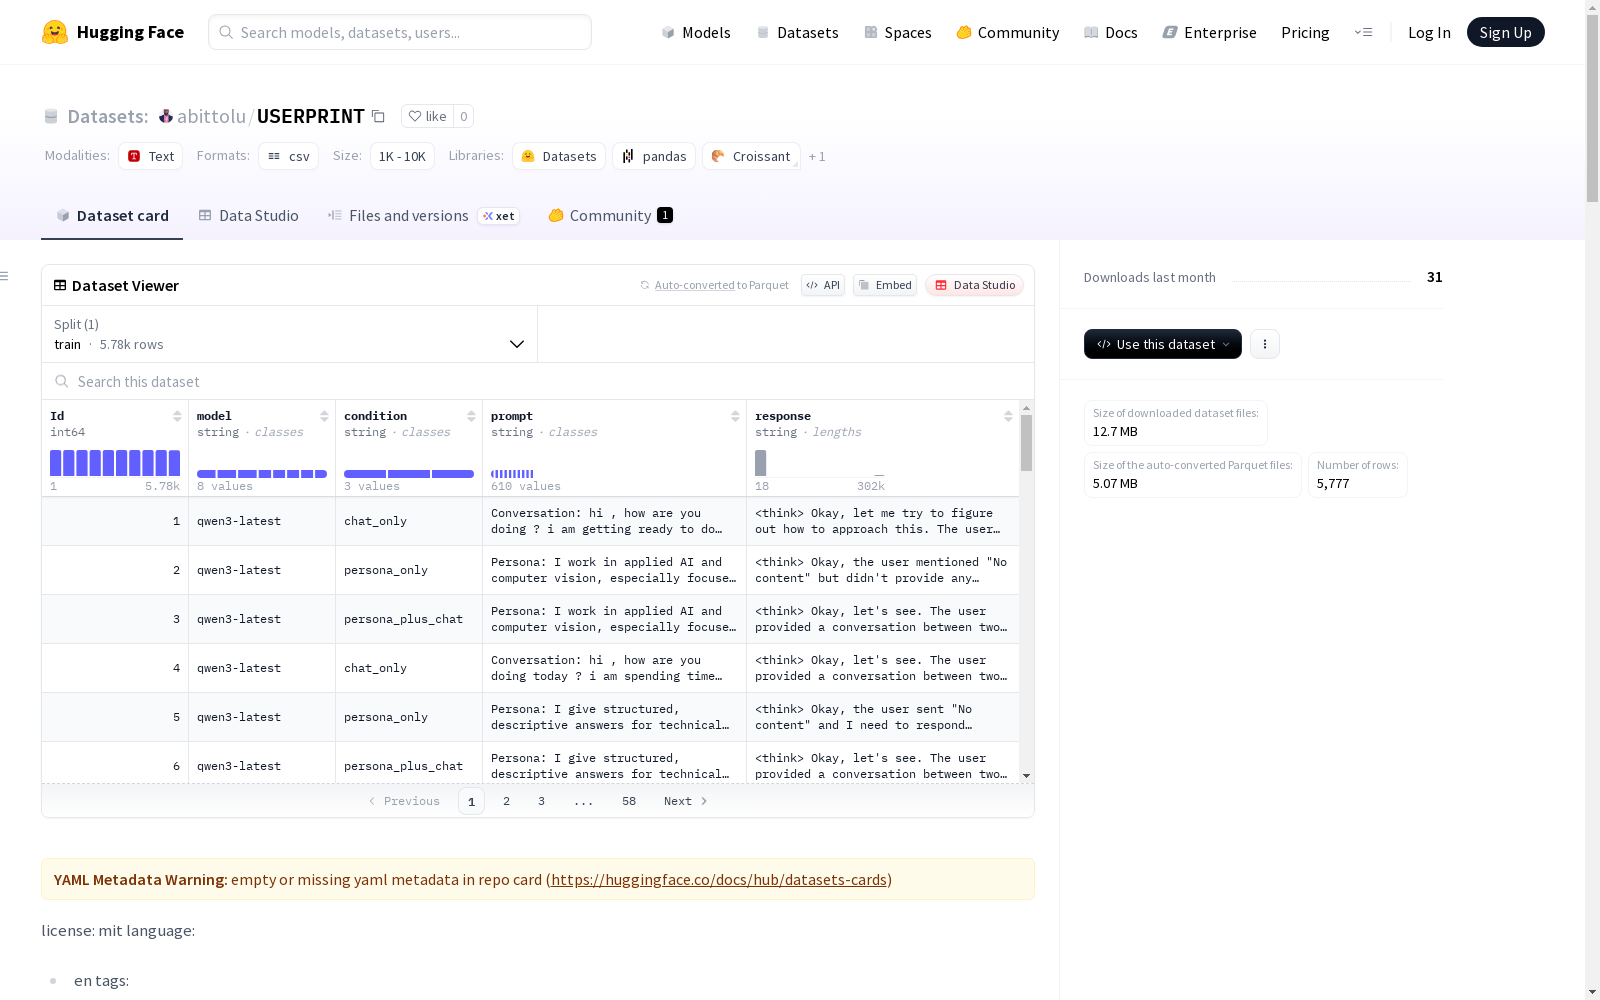Sort by the Id column
Screen dimensions: 1600x1000
pos(177,416)
